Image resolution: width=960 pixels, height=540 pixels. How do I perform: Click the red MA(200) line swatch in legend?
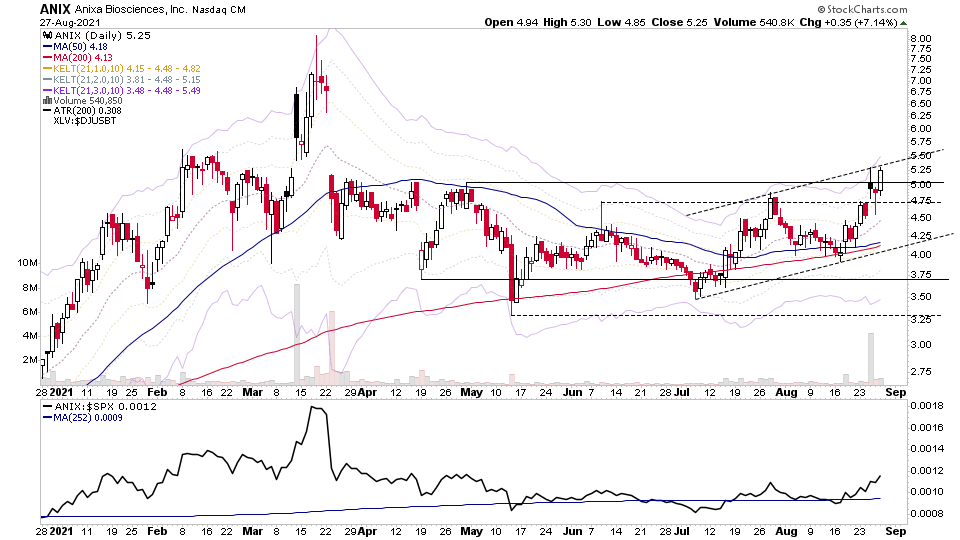point(47,58)
